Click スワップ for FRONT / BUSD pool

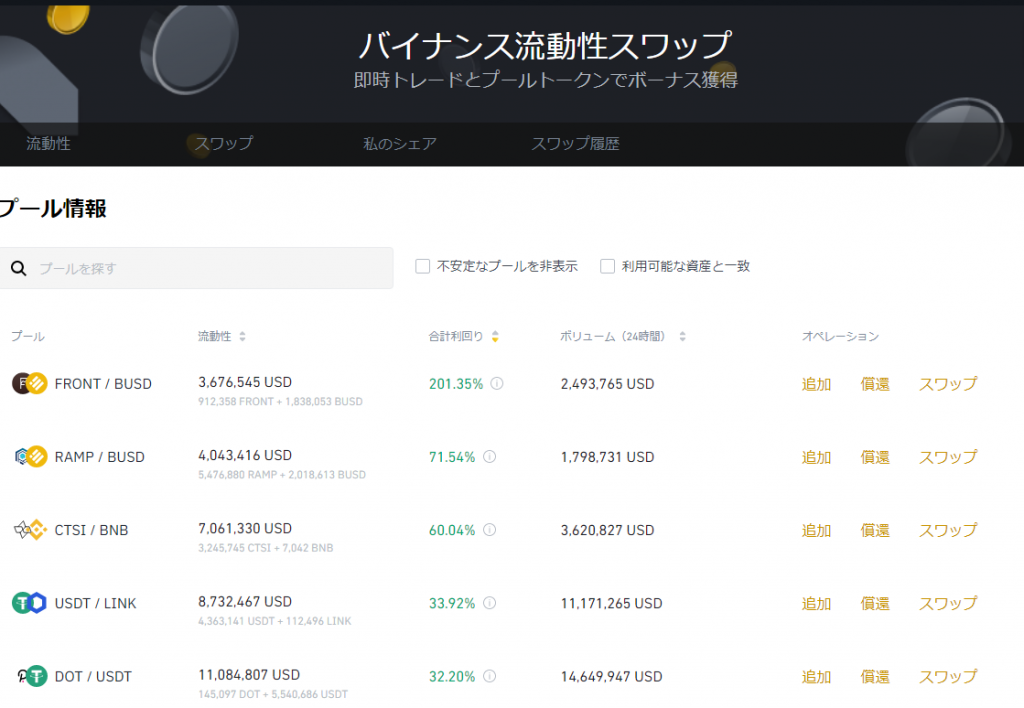[948, 384]
